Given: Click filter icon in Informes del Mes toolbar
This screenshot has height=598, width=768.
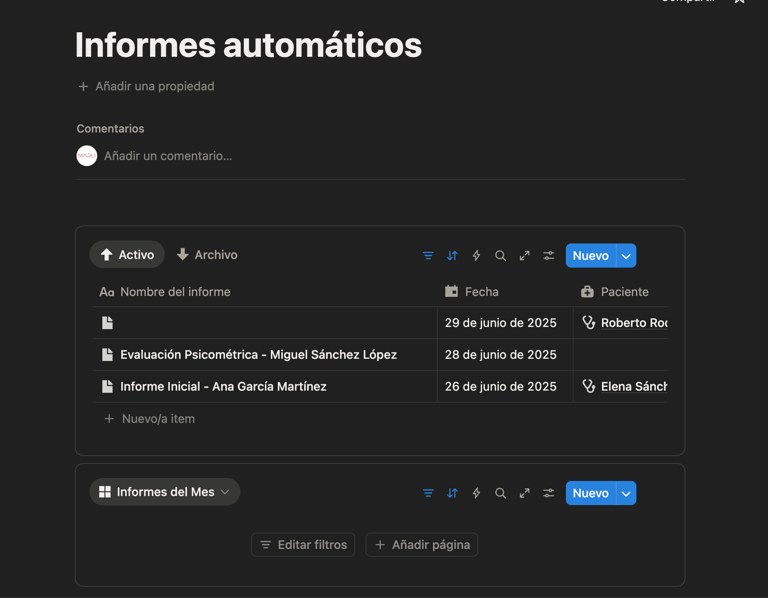Looking at the screenshot, I should [428, 493].
